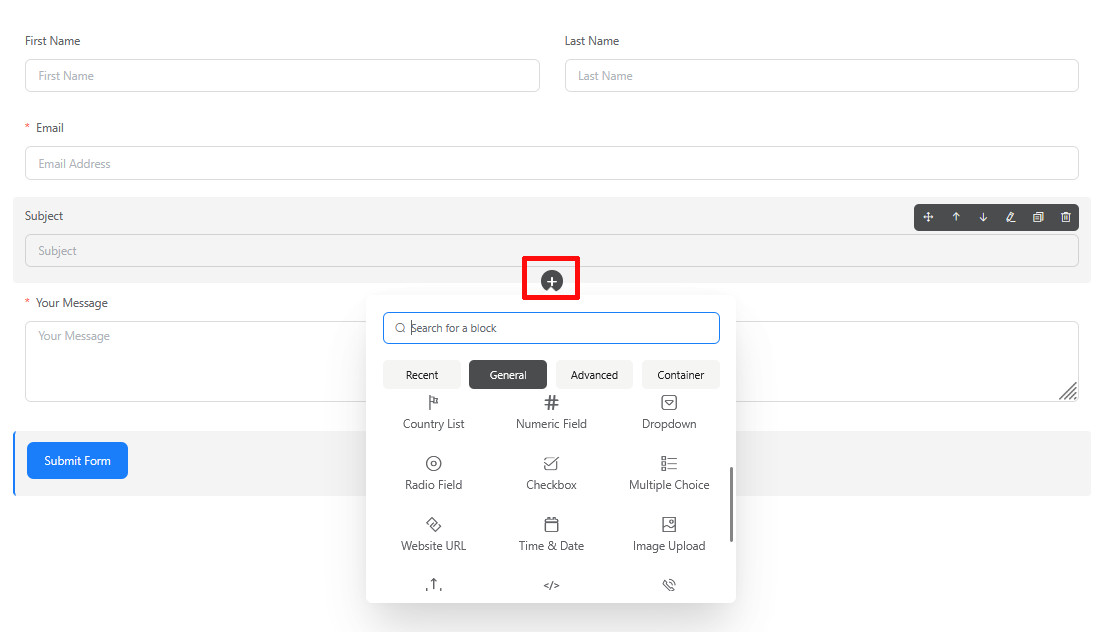Add a Country List block
Viewport: 1116px width, 632px height.
(x=433, y=413)
